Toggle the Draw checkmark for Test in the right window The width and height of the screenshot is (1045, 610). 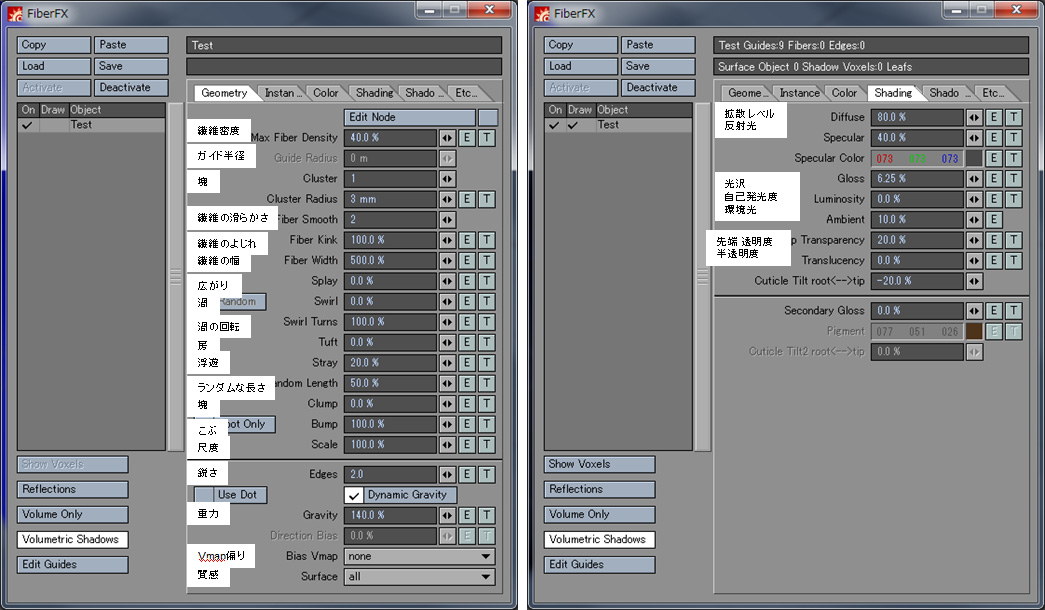tap(573, 126)
